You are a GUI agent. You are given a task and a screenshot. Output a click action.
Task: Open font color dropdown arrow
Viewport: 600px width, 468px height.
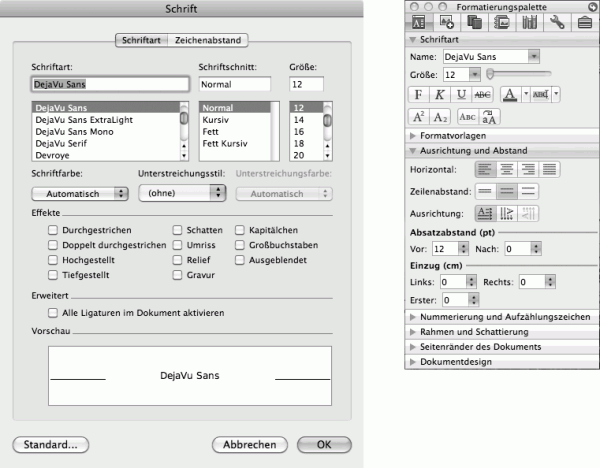pyautogui.click(x=526, y=94)
